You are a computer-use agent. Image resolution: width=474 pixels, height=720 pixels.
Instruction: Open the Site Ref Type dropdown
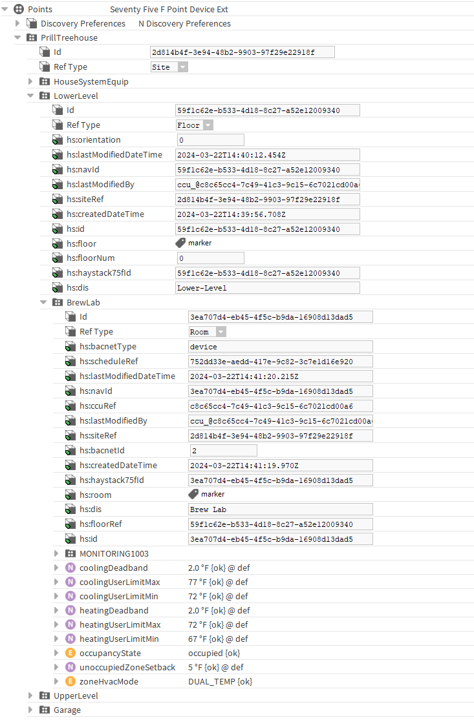pyautogui.click(x=183, y=67)
